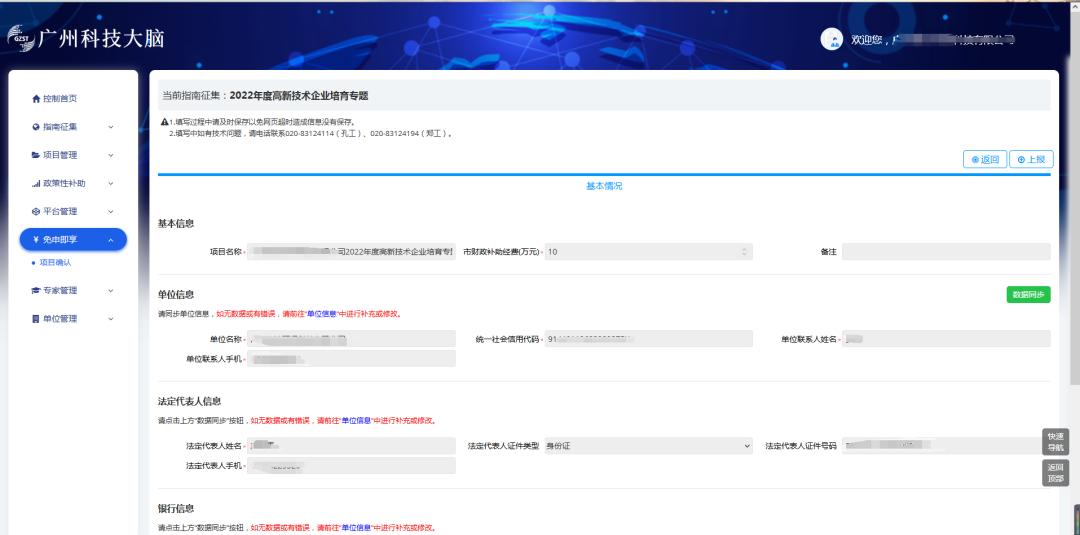Collapse the 免申即享 menu section
Viewport: 1080px width, 535px height.
click(x=110, y=240)
